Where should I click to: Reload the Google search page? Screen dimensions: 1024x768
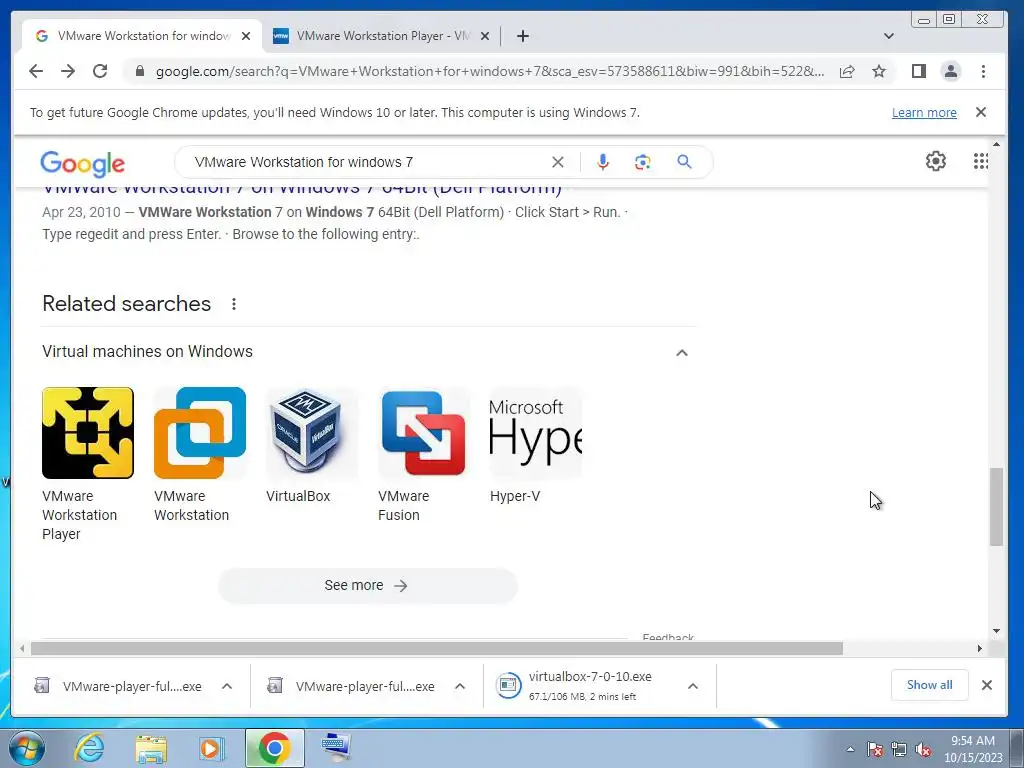(100, 71)
